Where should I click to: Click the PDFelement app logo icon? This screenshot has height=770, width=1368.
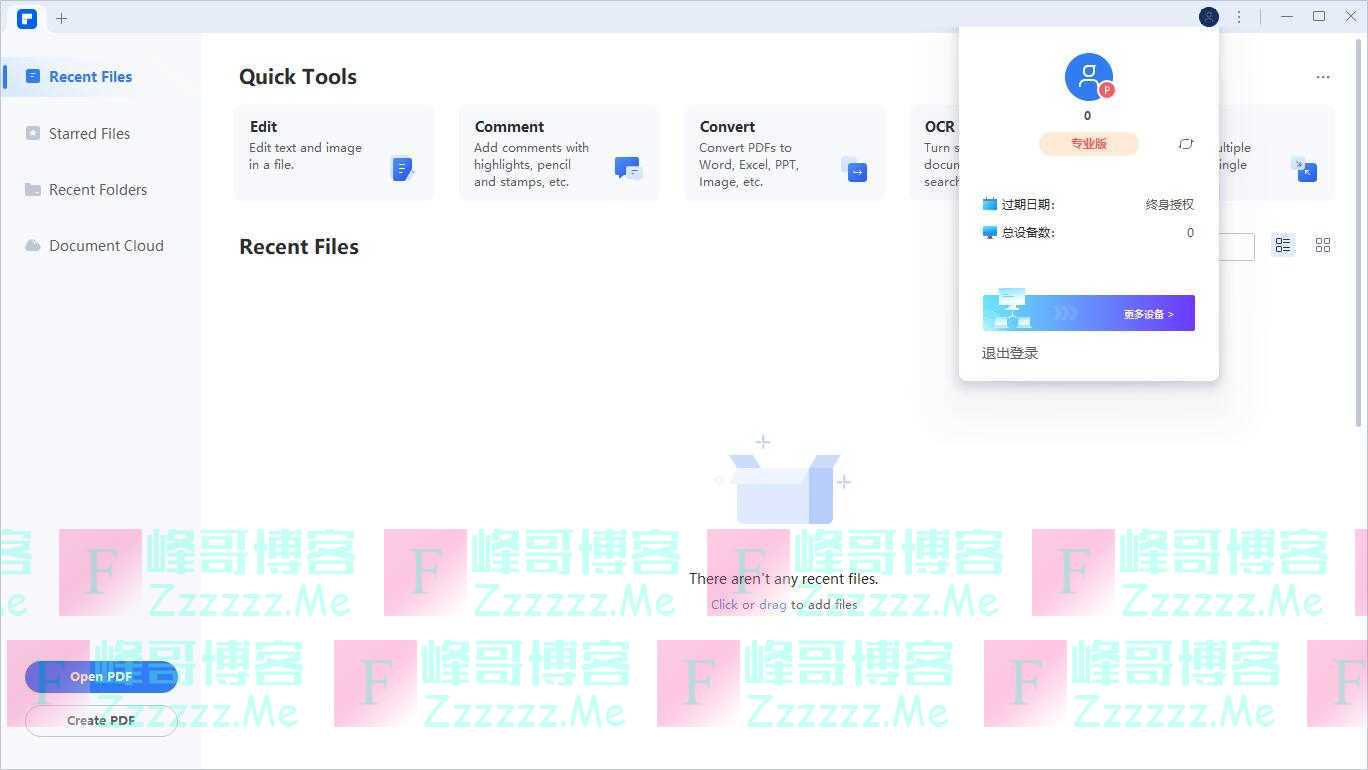tap(27, 18)
